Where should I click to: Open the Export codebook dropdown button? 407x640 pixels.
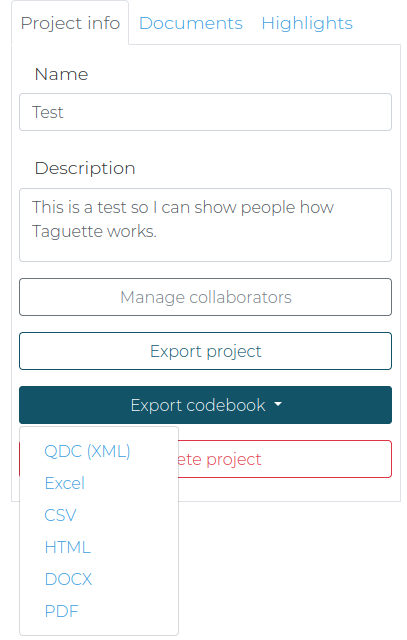(x=205, y=405)
